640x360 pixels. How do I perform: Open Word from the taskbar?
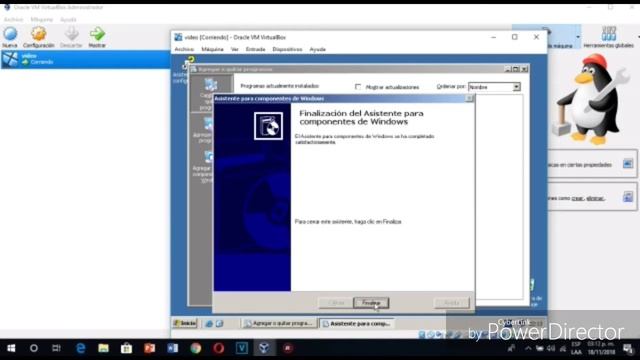pos(173,348)
